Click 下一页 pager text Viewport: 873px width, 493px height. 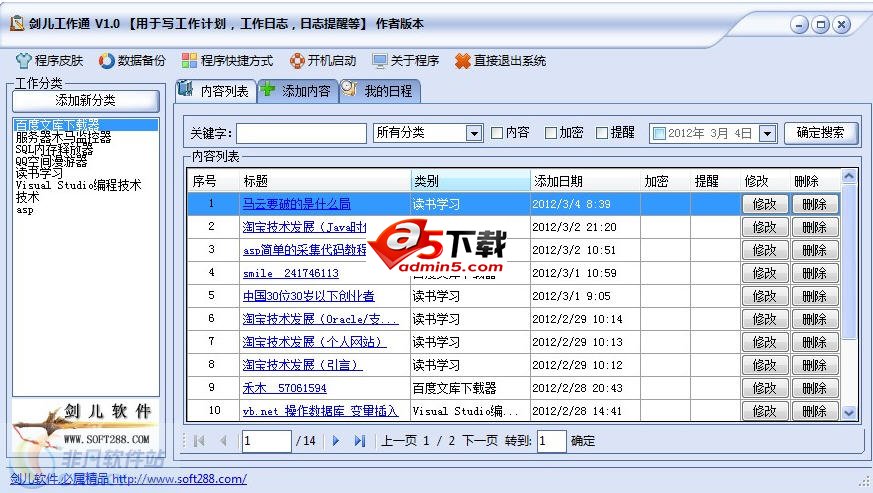click(x=480, y=441)
